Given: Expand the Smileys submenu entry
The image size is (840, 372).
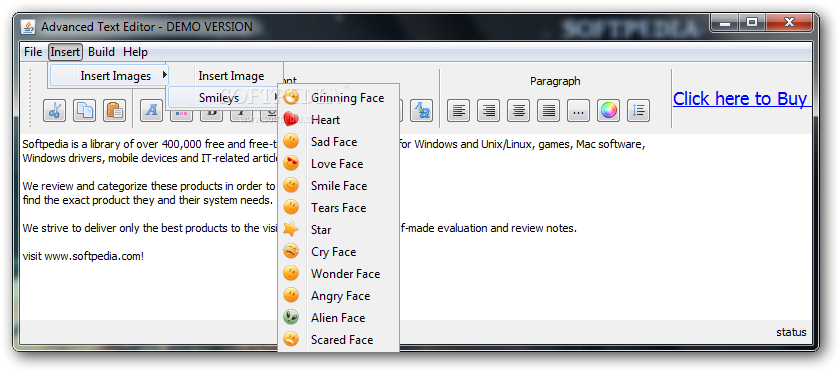Looking at the screenshot, I should tap(224, 98).
